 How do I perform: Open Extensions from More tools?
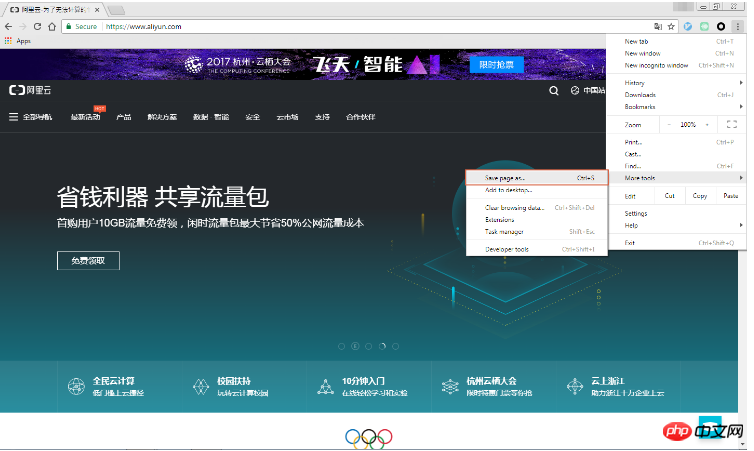[537, 220]
